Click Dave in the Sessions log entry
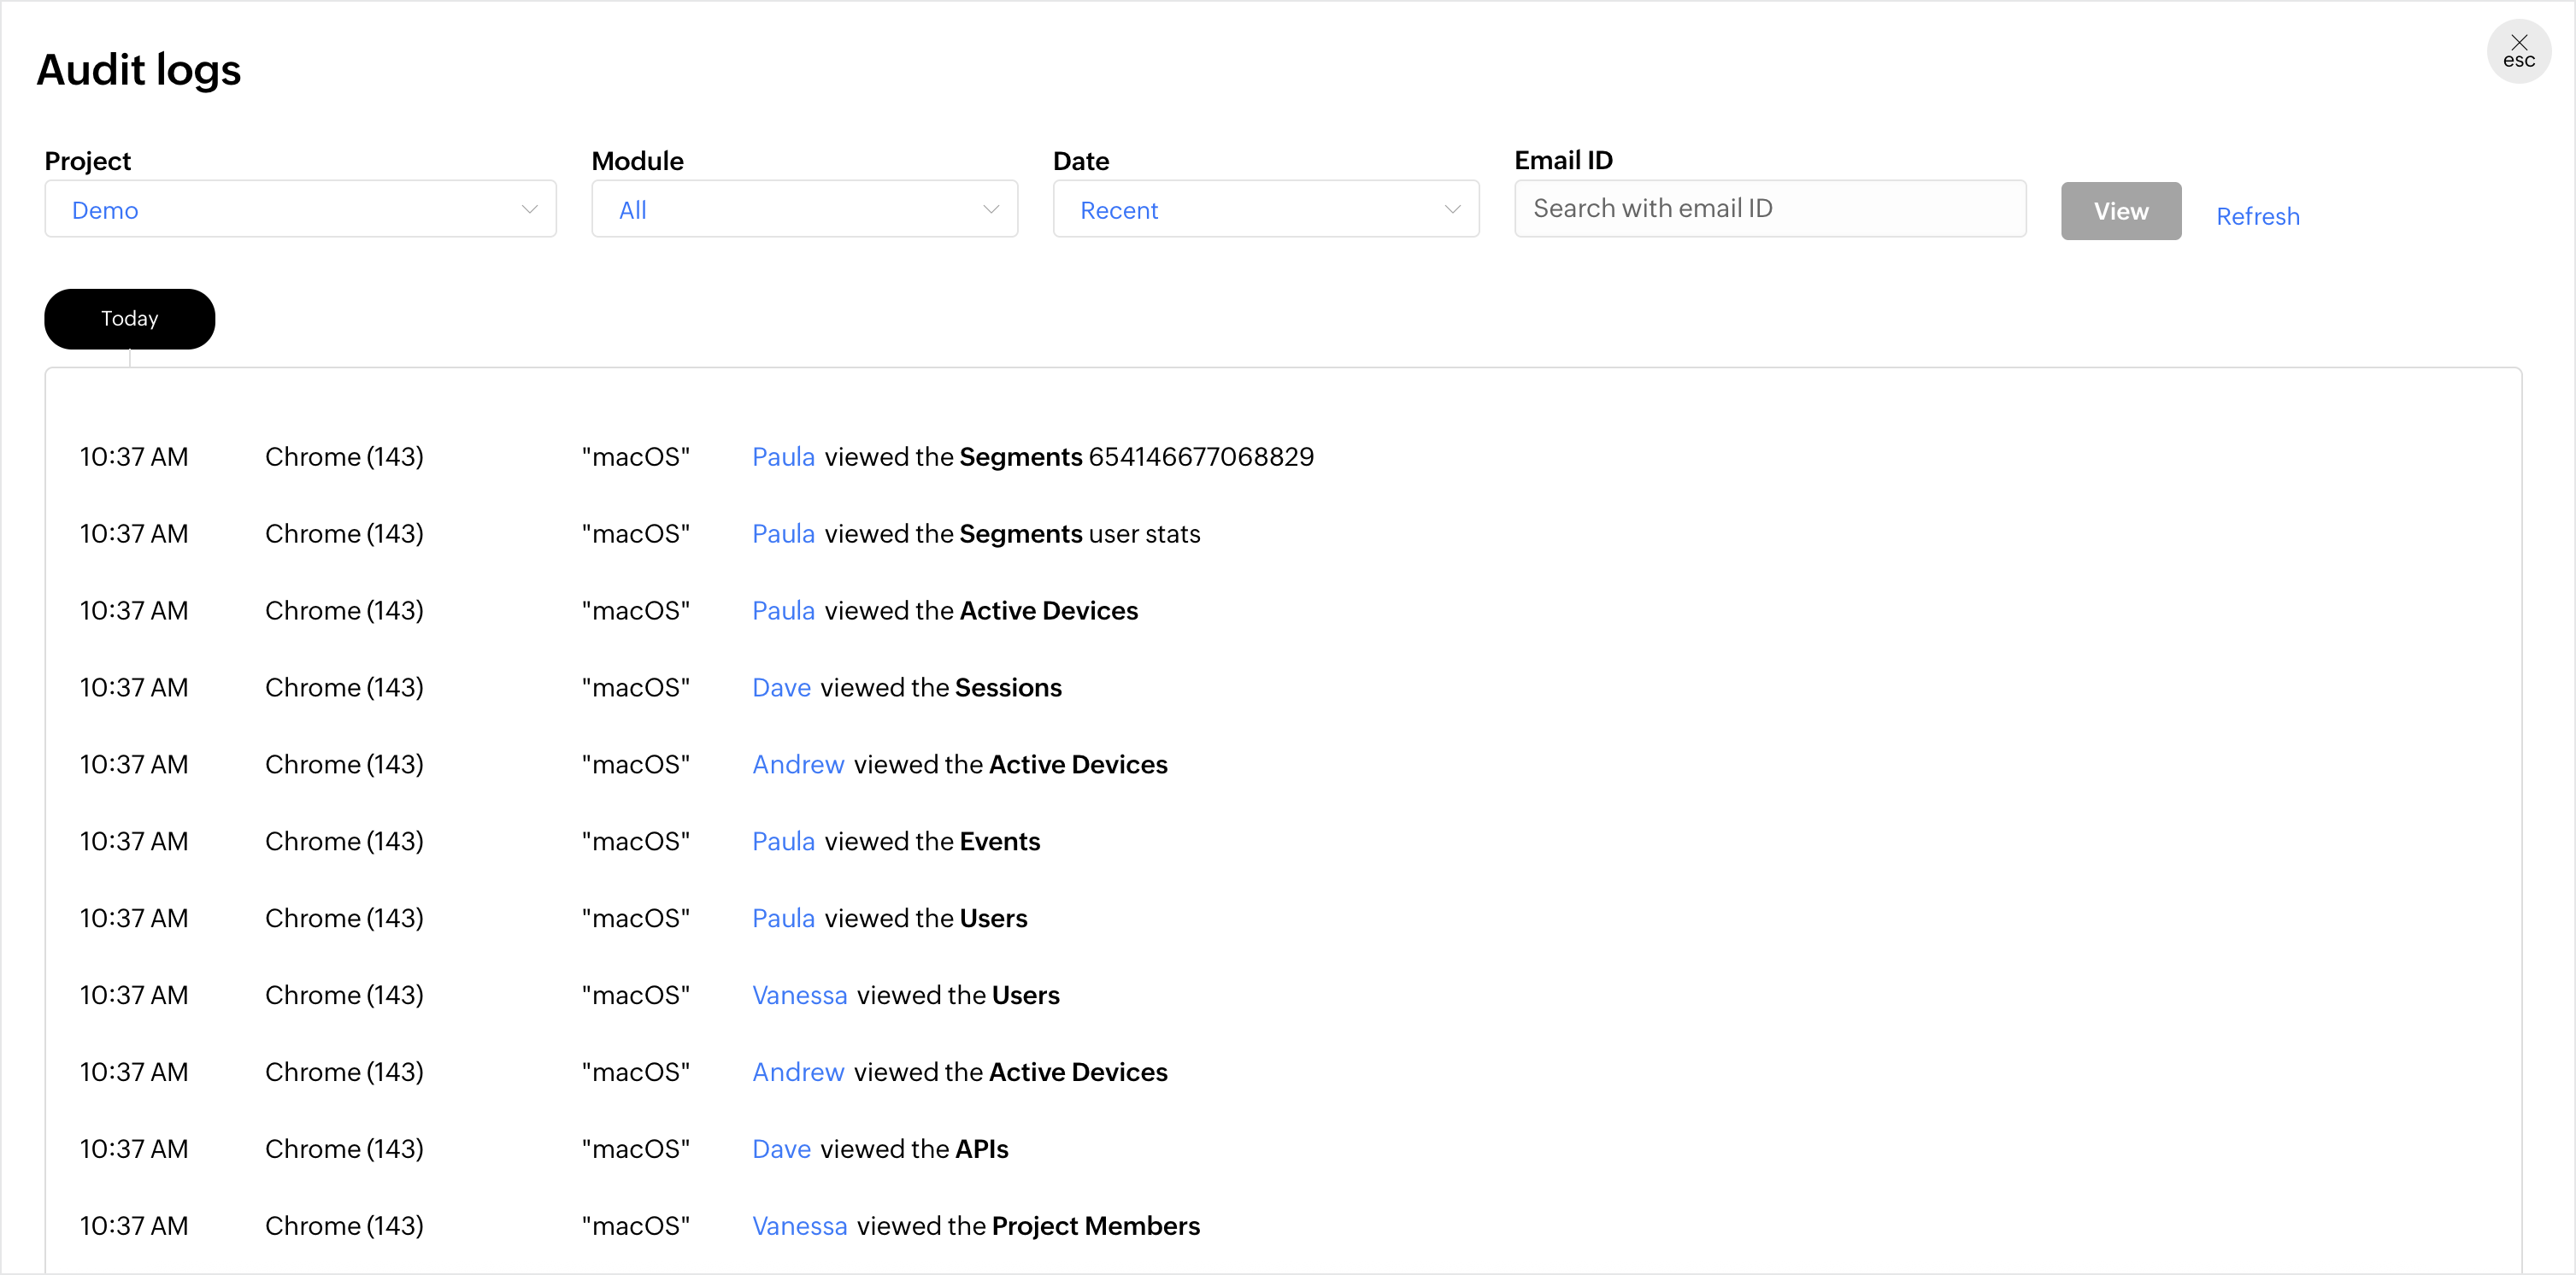The image size is (2576, 1275). pyautogui.click(x=780, y=688)
